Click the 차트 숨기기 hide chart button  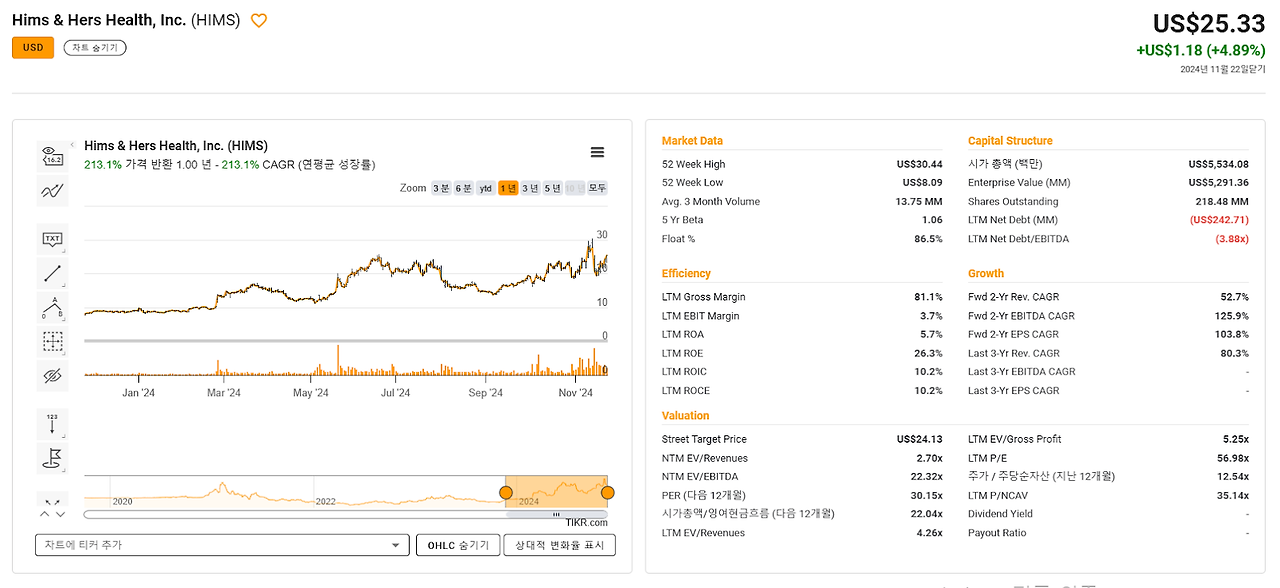95,47
